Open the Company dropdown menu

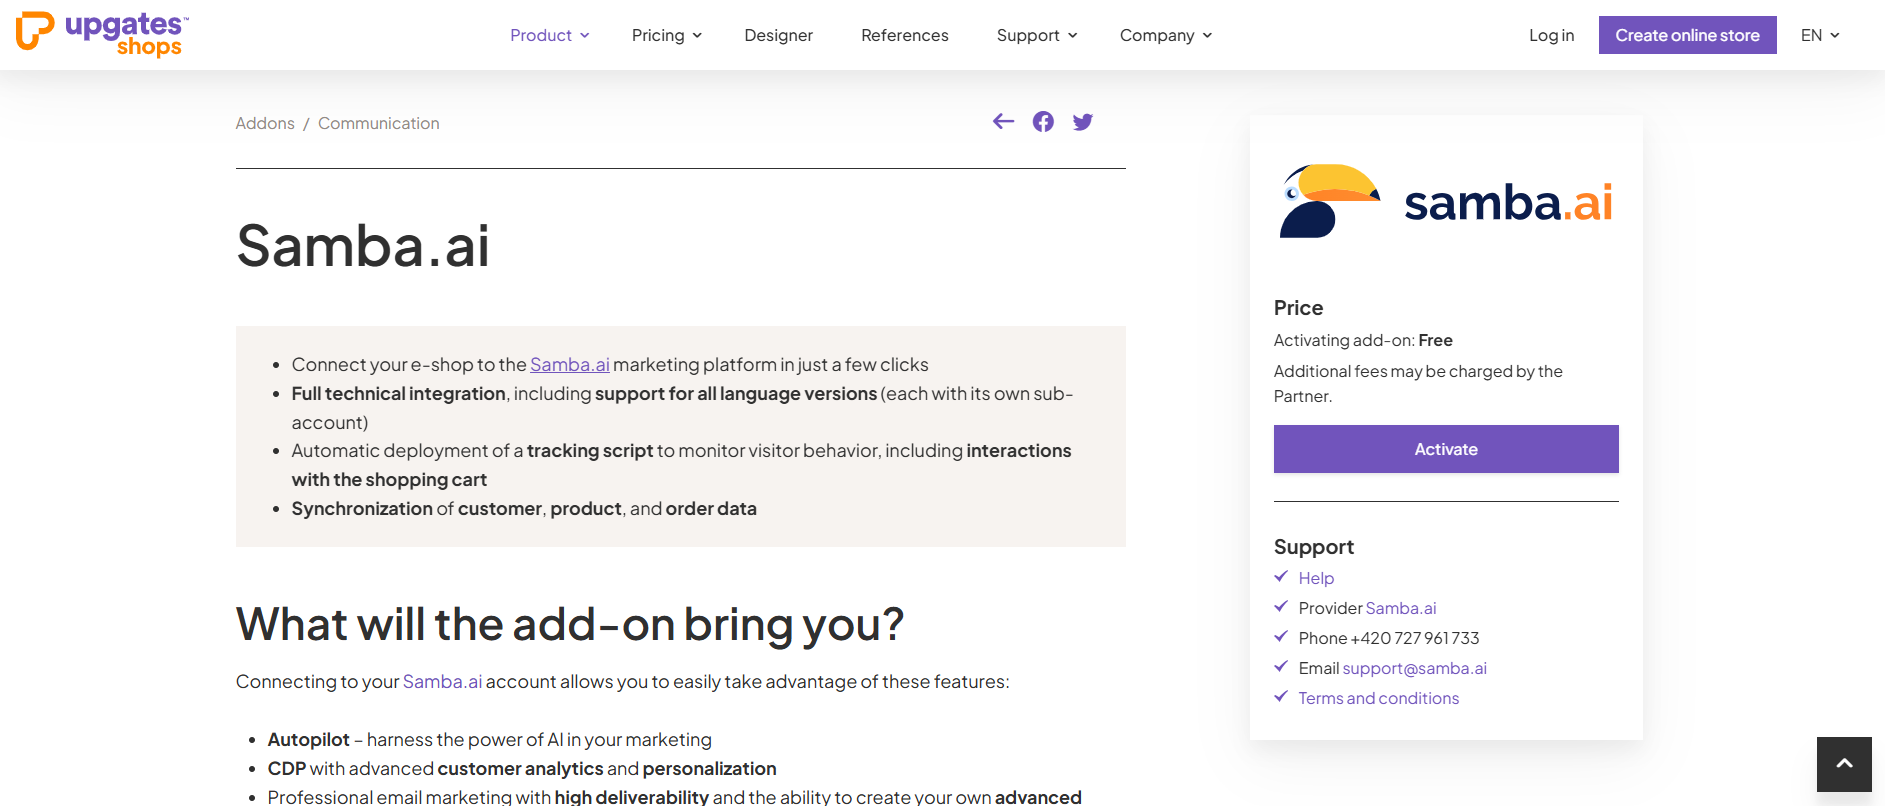pyautogui.click(x=1165, y=35)
